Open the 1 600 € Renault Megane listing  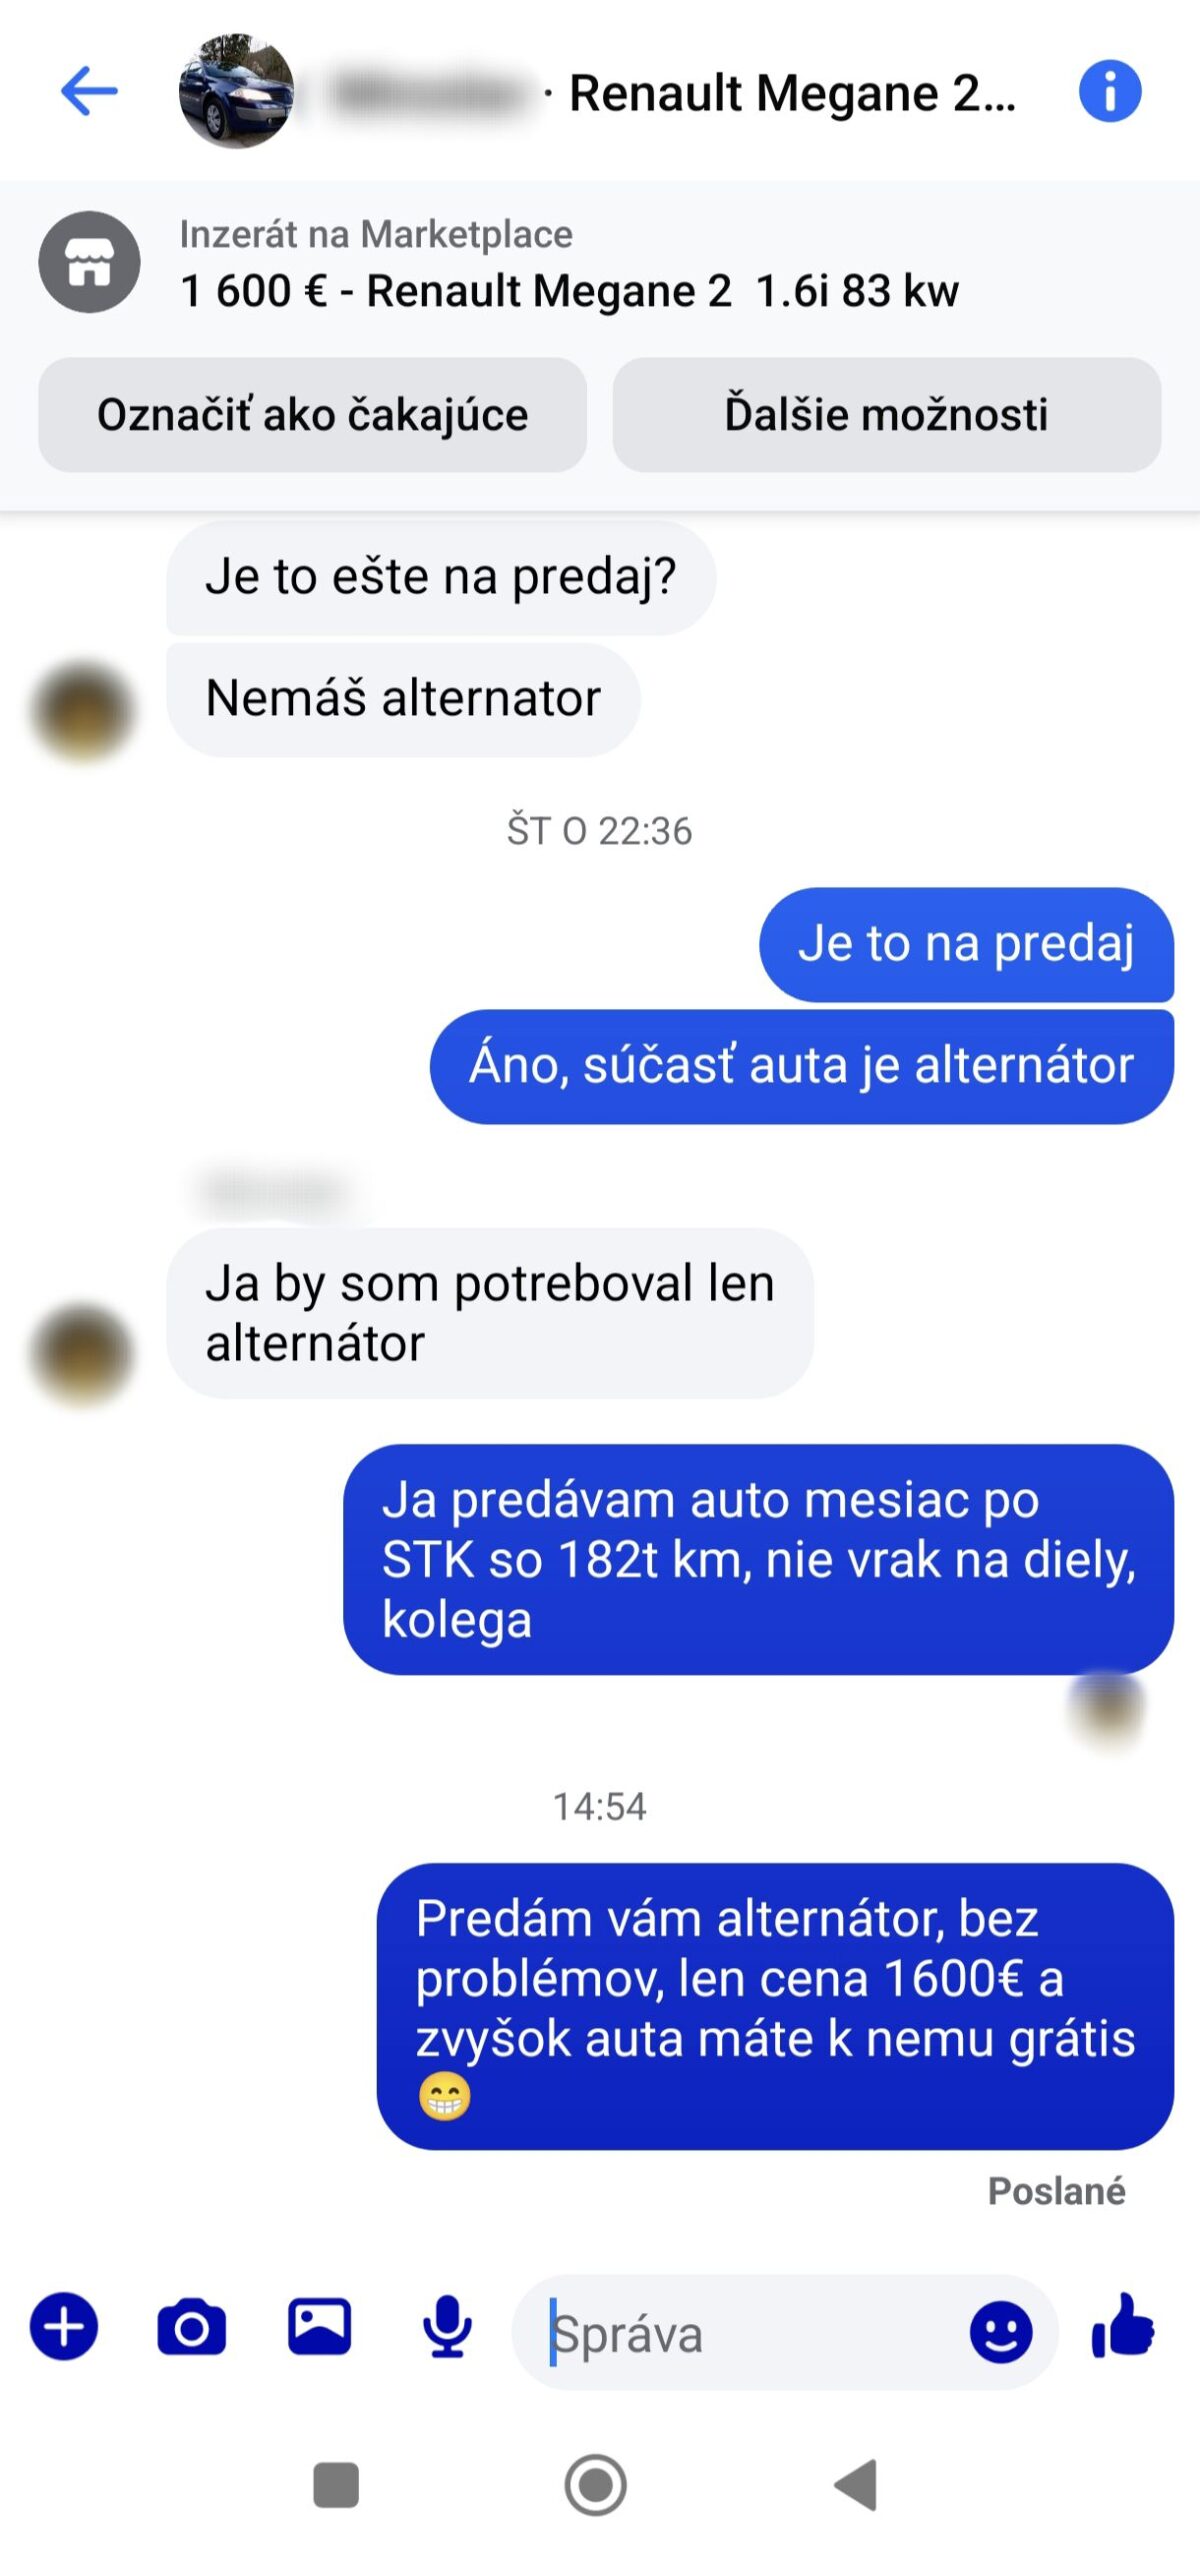569,291
